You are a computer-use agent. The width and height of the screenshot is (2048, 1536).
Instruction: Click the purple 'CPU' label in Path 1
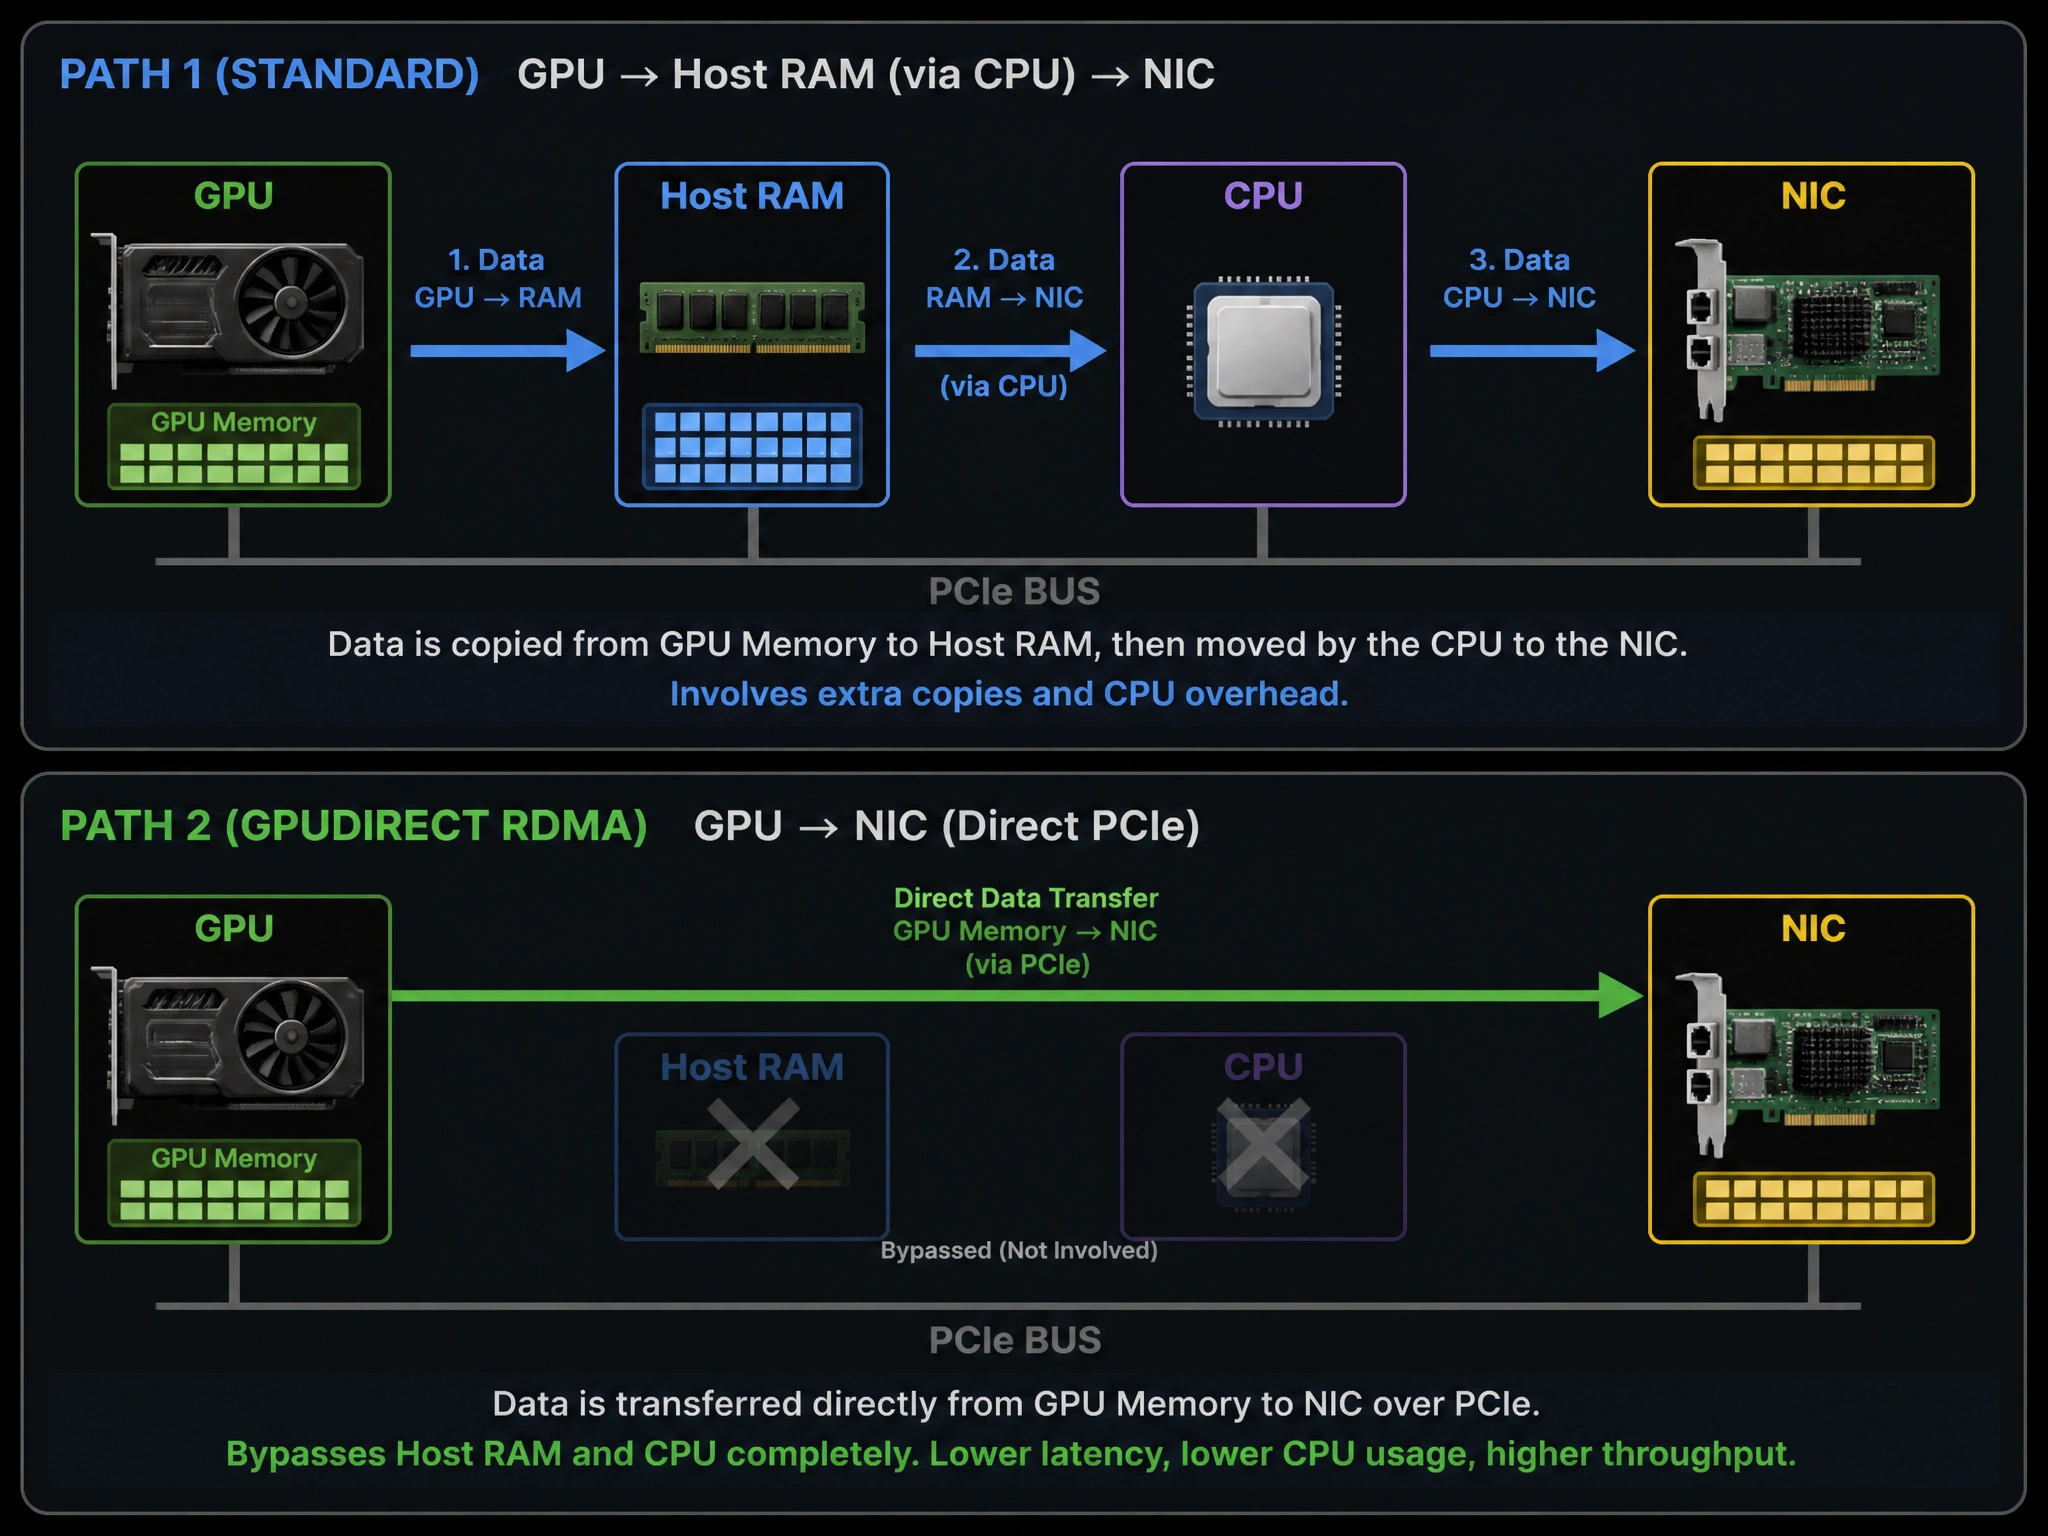pyautogui.click(x=1263, y=196)
